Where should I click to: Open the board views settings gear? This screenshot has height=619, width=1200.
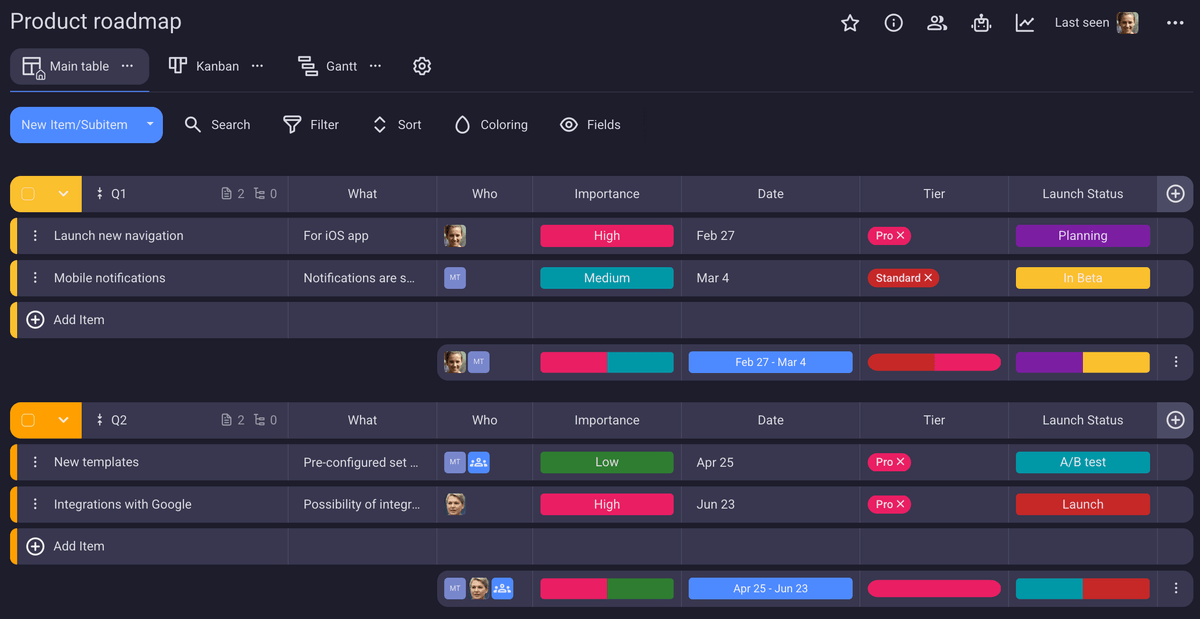pos(421,66)
